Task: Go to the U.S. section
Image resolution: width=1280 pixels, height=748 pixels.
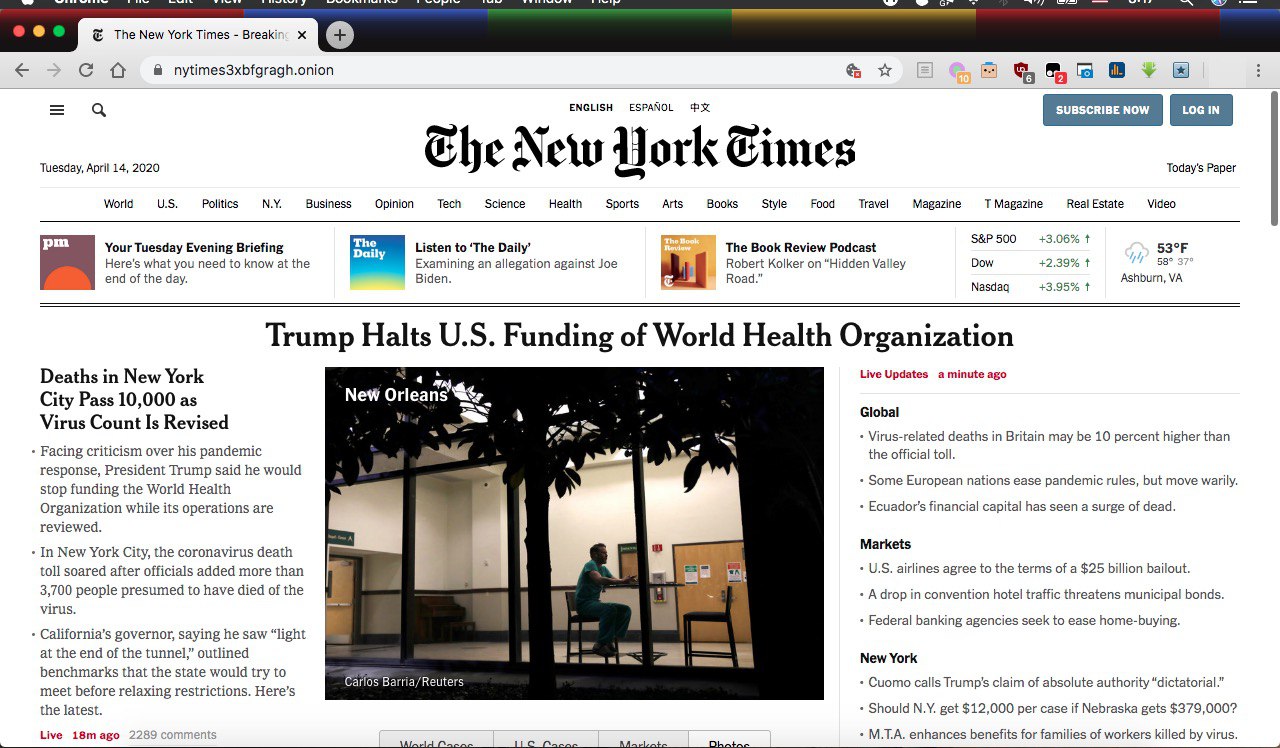Action: pyautogui.click(x=167, y=204)
